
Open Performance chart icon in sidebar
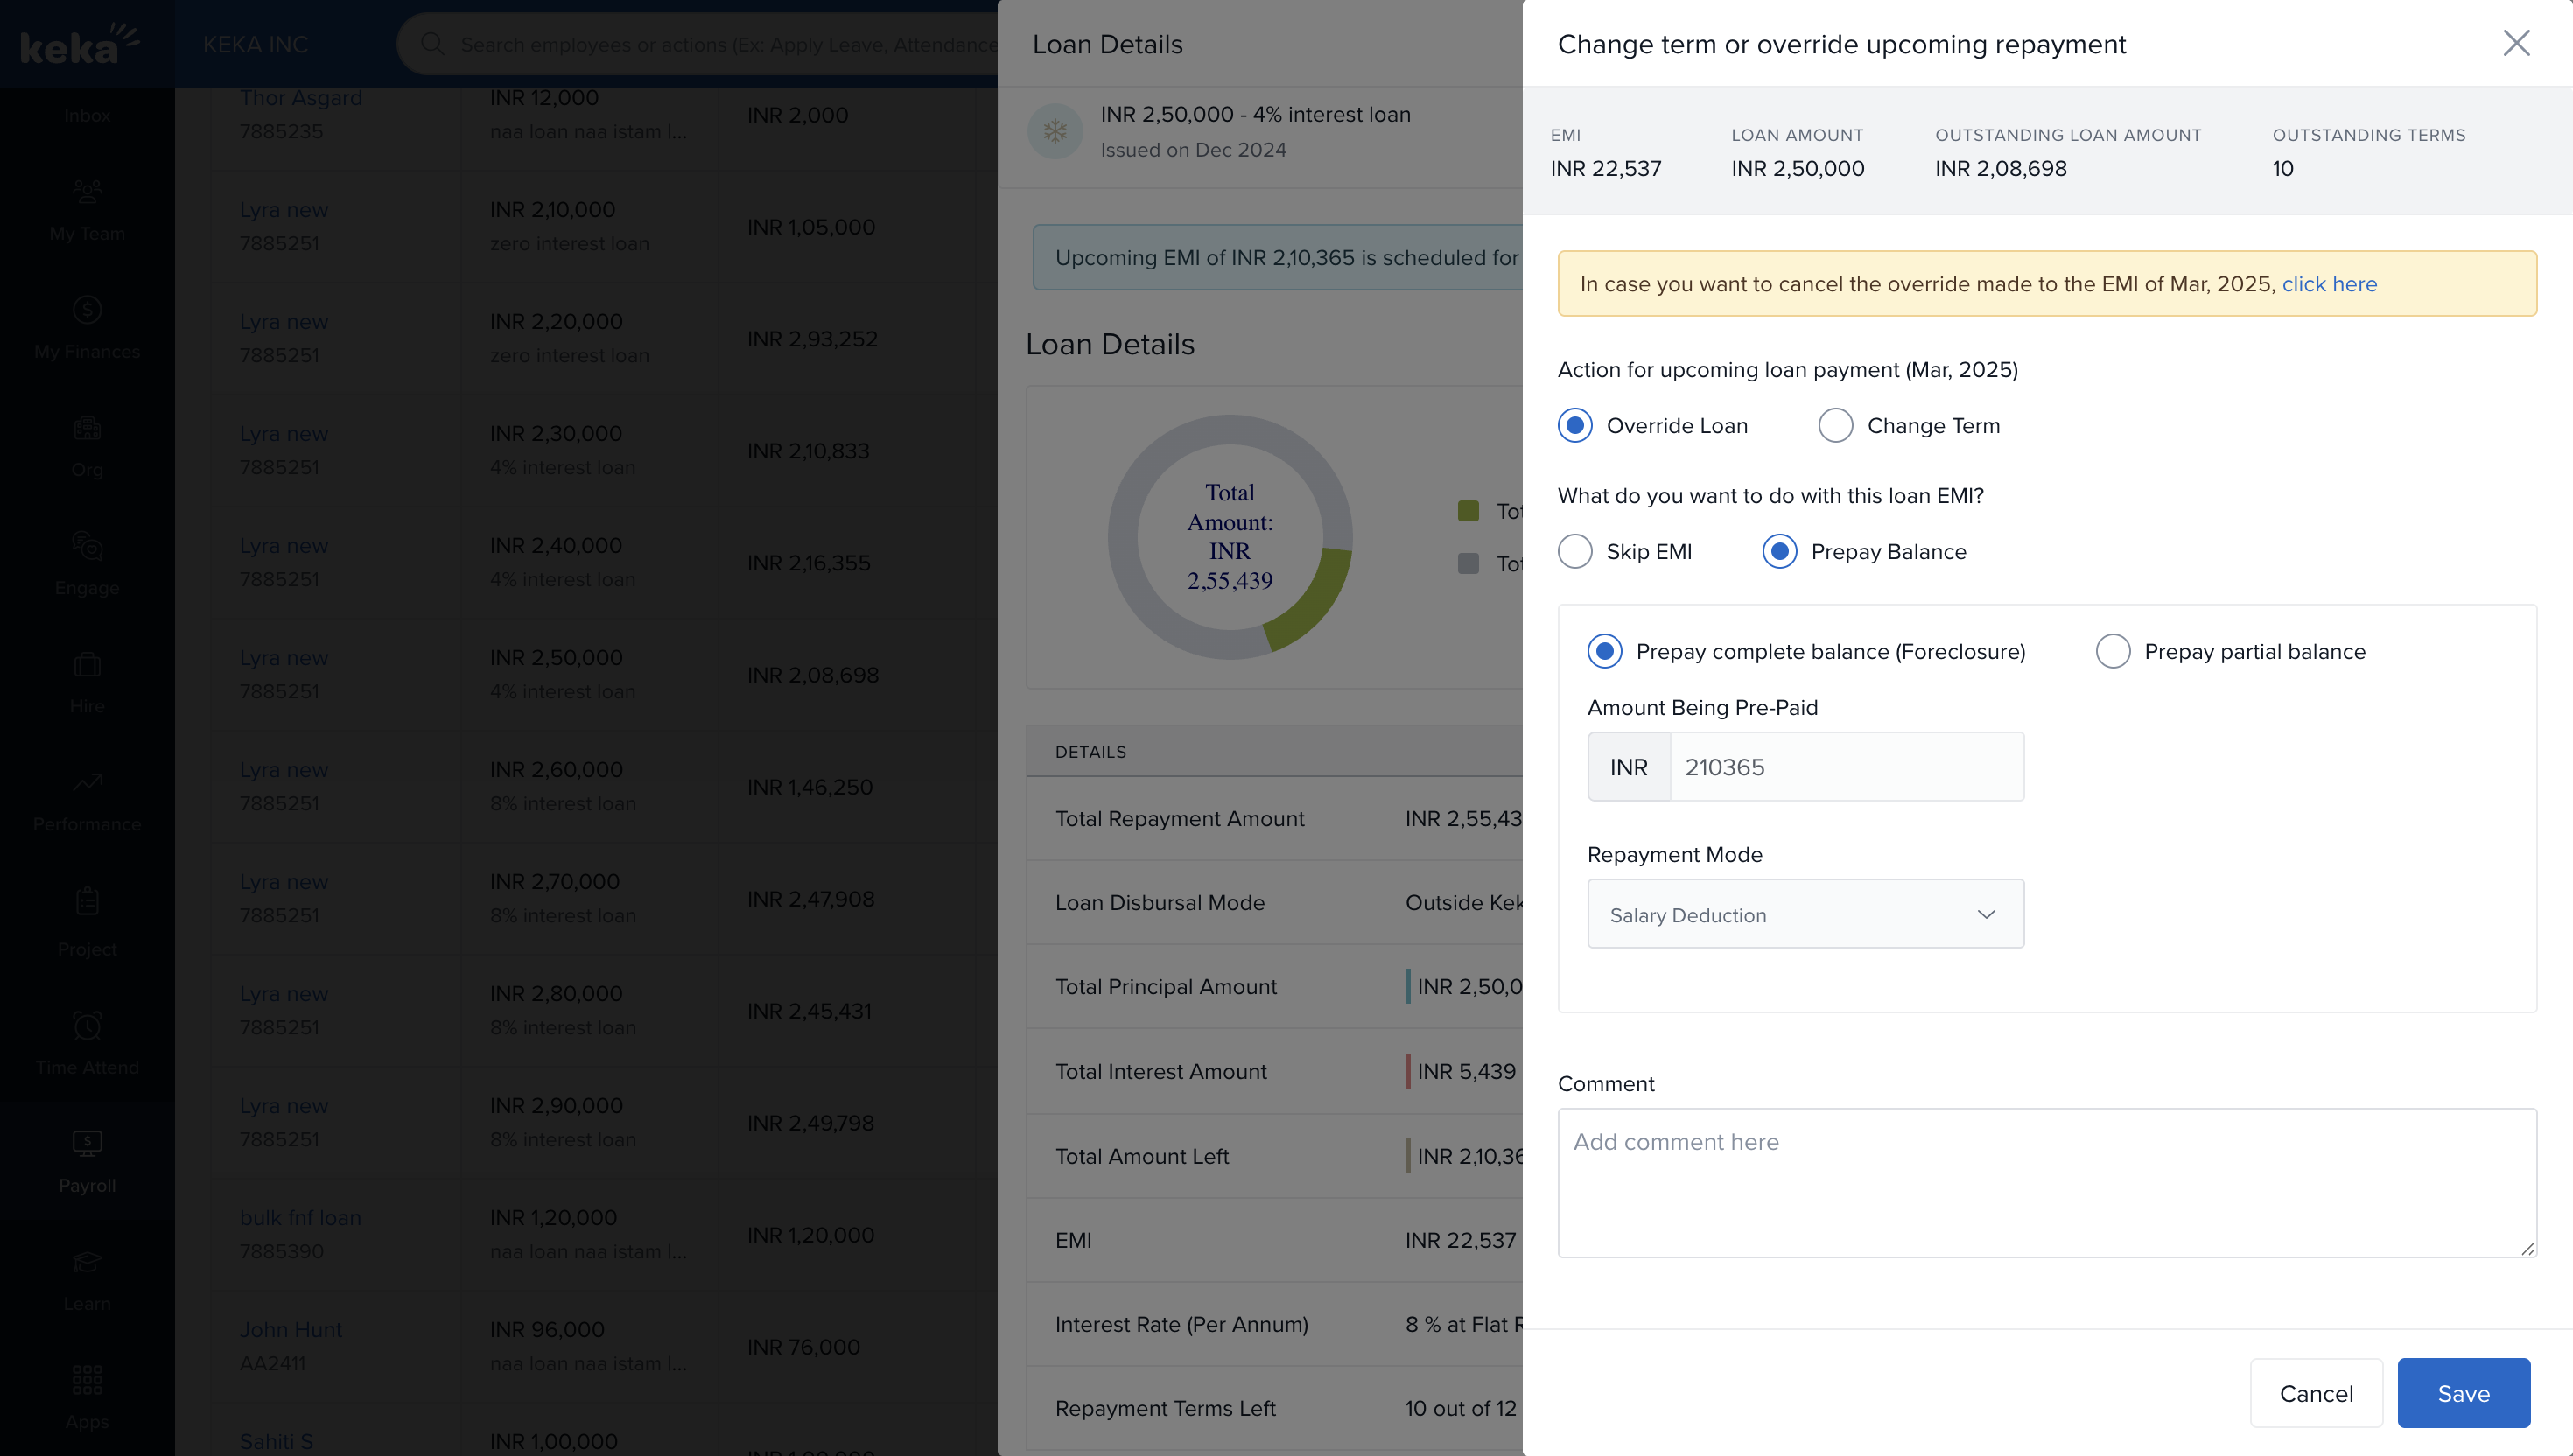click(87, 782)
